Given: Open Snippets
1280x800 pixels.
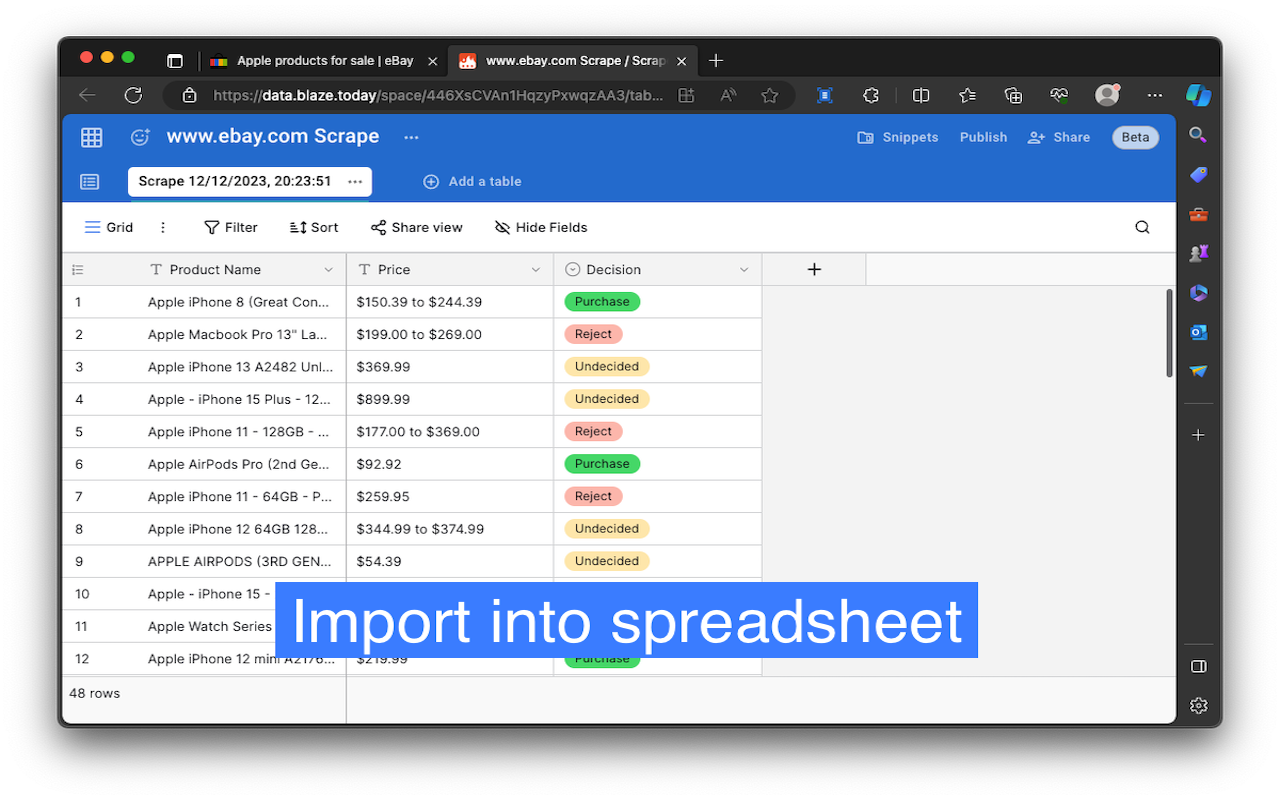Looking at the screenshot, I should [898, 137].
